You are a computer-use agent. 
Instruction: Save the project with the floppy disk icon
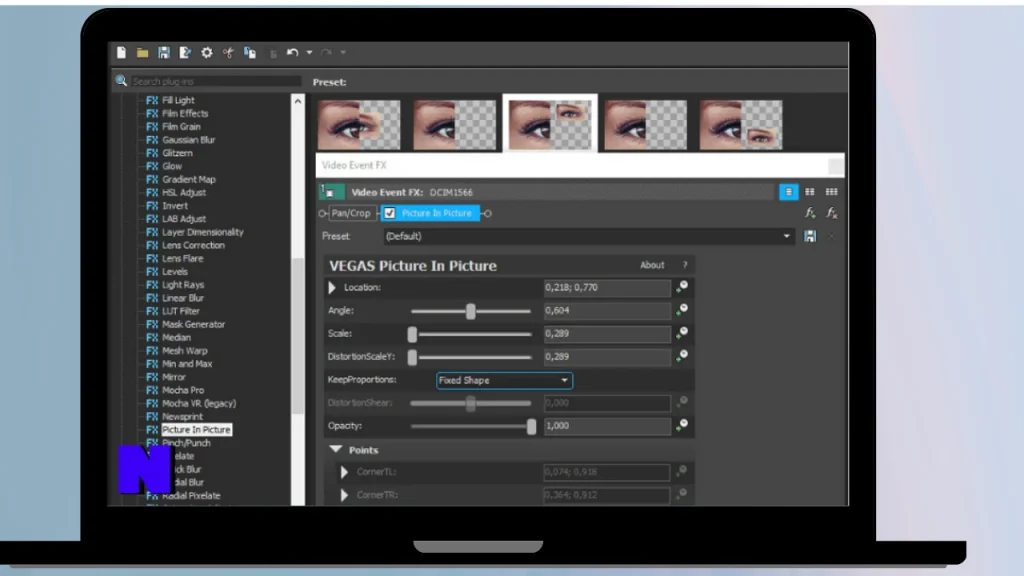164,52
